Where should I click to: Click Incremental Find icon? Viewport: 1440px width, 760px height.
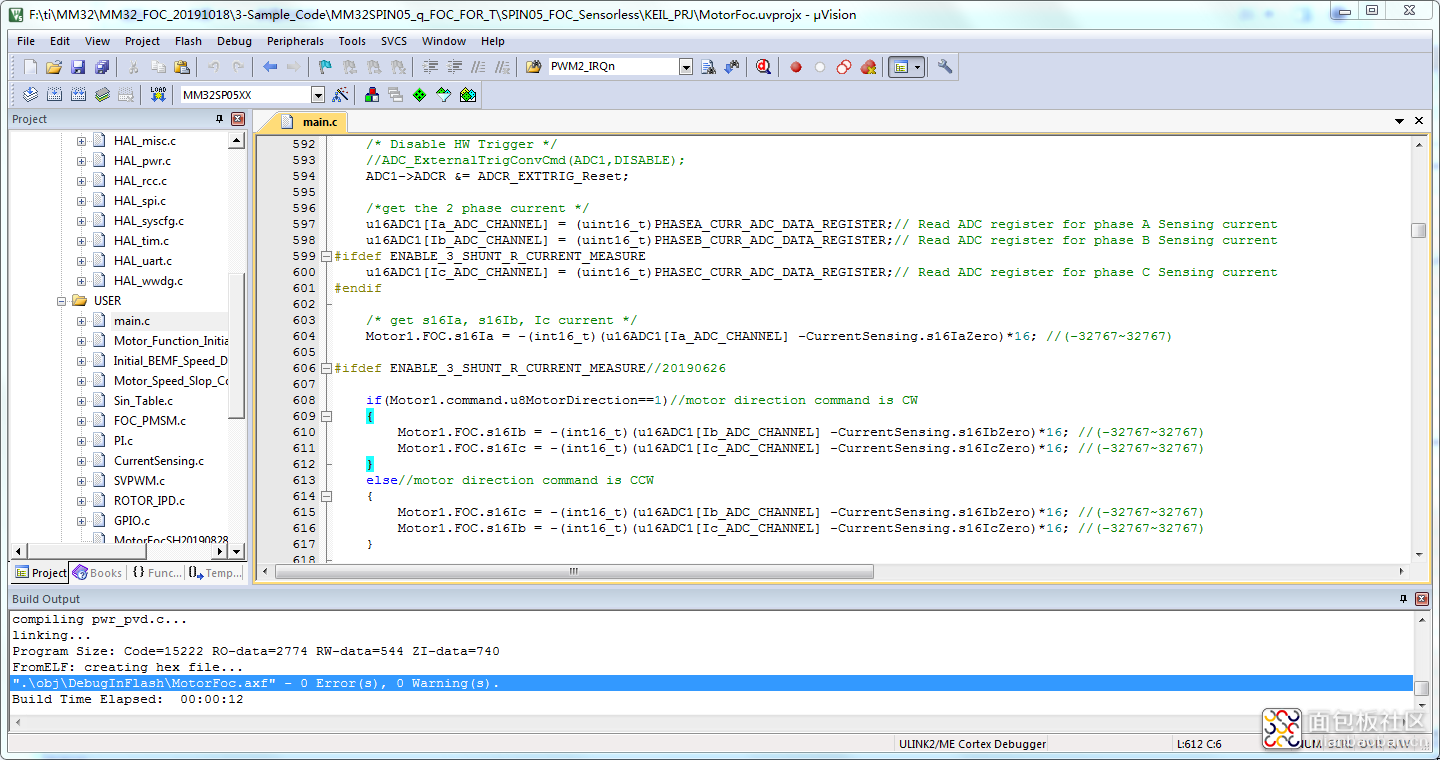tap(732, 67)
